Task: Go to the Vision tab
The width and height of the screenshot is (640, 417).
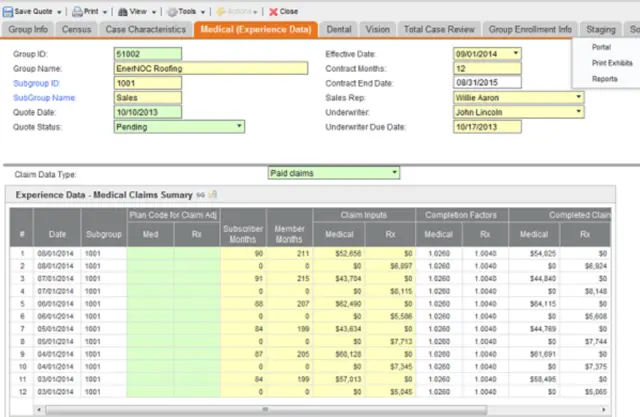Action: [378, 29]
